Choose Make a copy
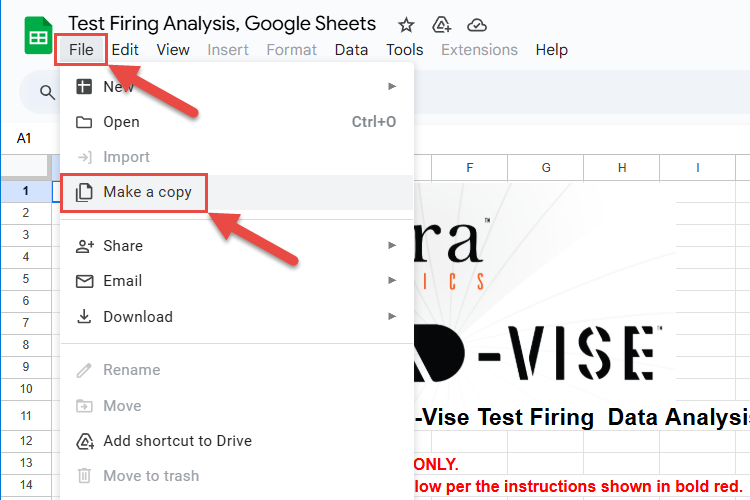750x500 pixels. click(236, 192)
